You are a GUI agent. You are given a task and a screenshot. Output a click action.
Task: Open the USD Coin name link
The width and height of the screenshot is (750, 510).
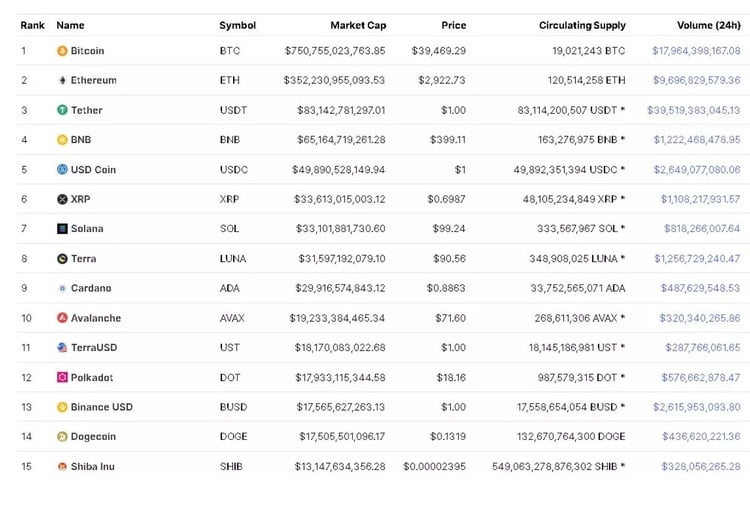[93, 170]
